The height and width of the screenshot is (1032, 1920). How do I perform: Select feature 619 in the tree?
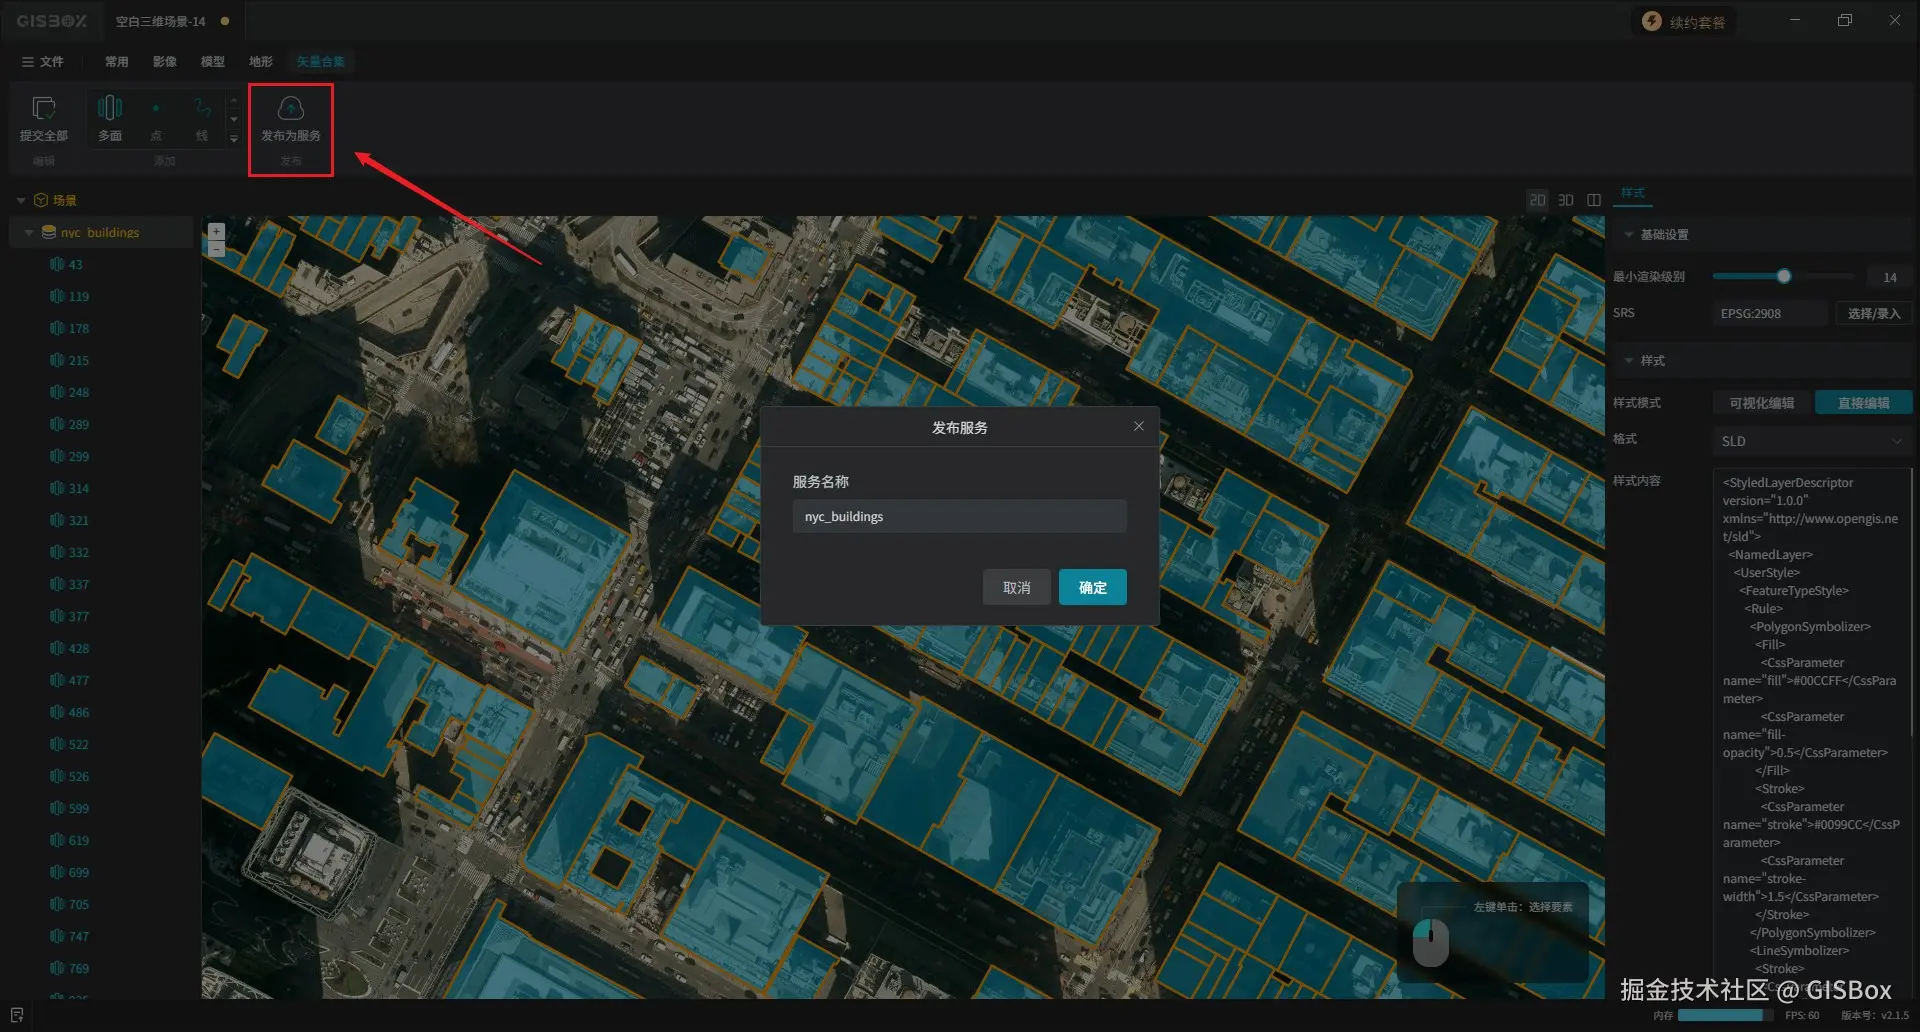[x=79, y=840]
